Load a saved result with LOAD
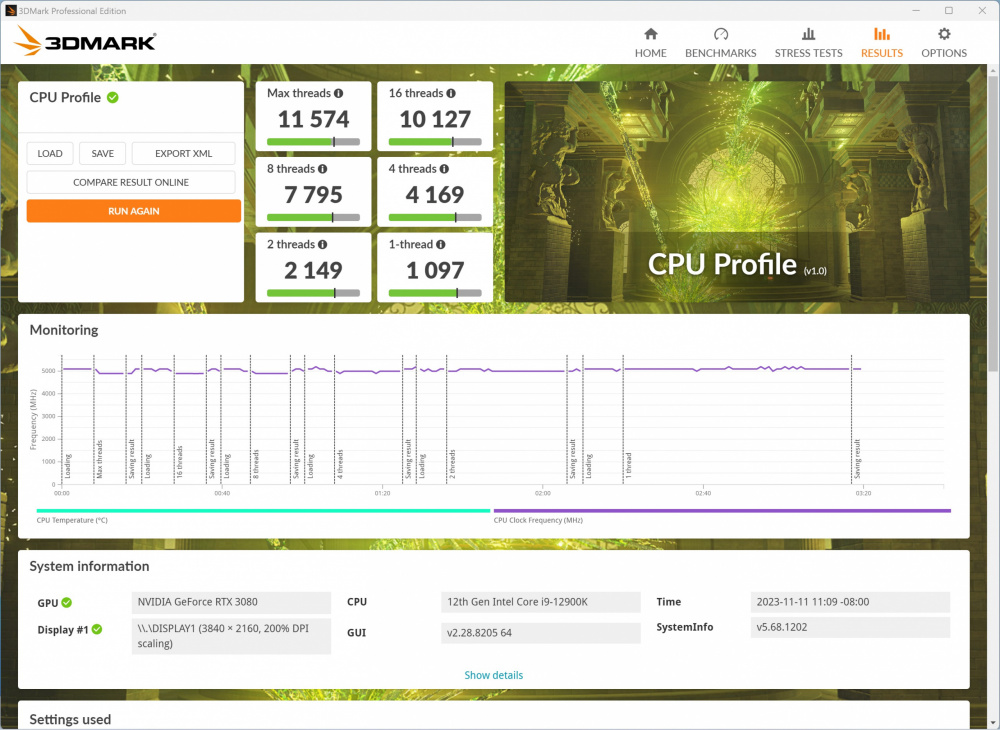The image size is (1000, 730). click(50, 154)
